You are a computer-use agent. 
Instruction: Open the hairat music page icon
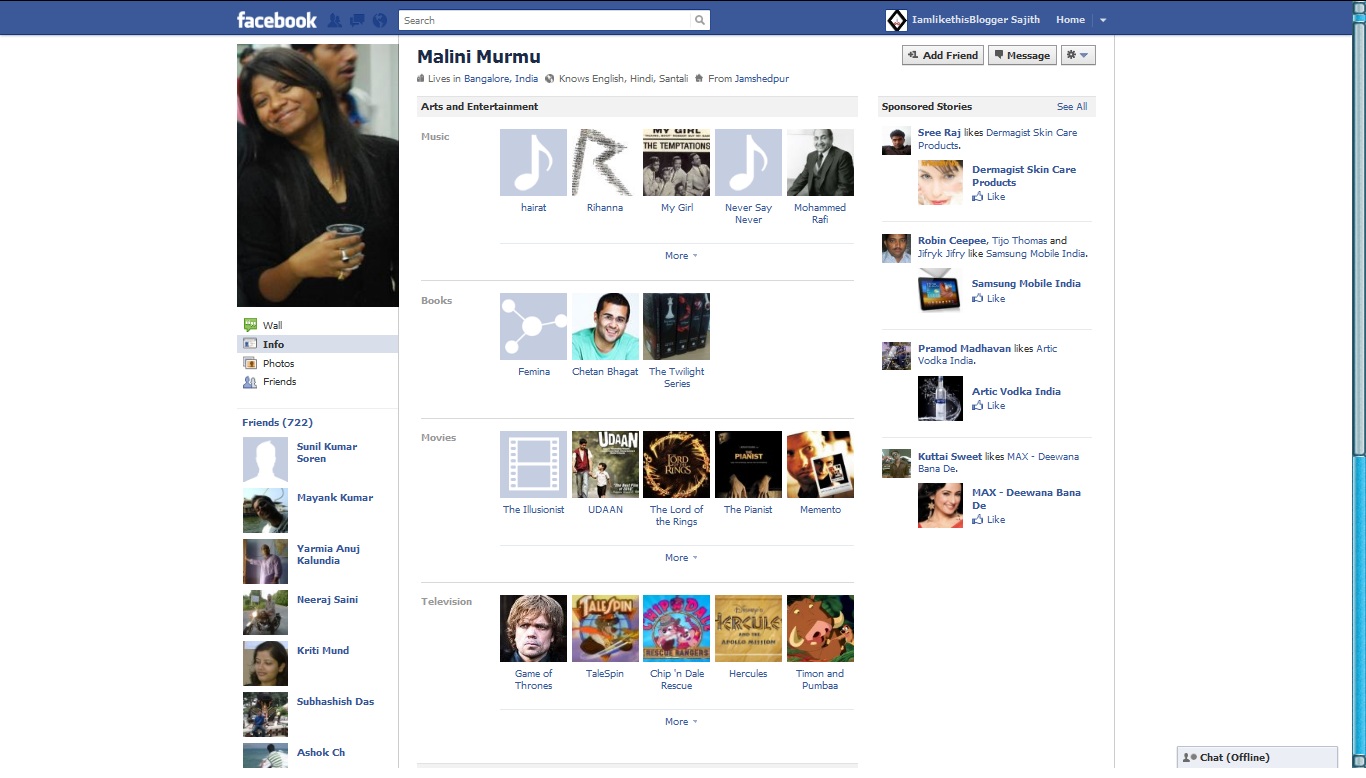pos(533,162)
